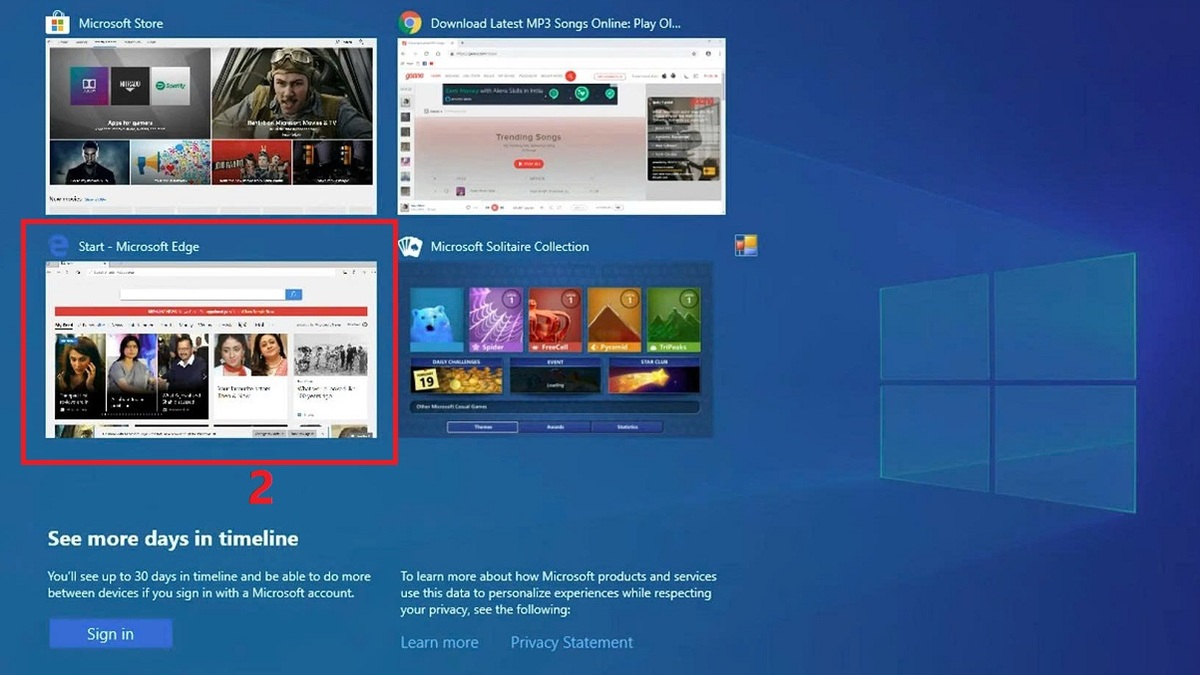Open the Chrome MP3 Songs activity thumbnail

pos(561,126)
